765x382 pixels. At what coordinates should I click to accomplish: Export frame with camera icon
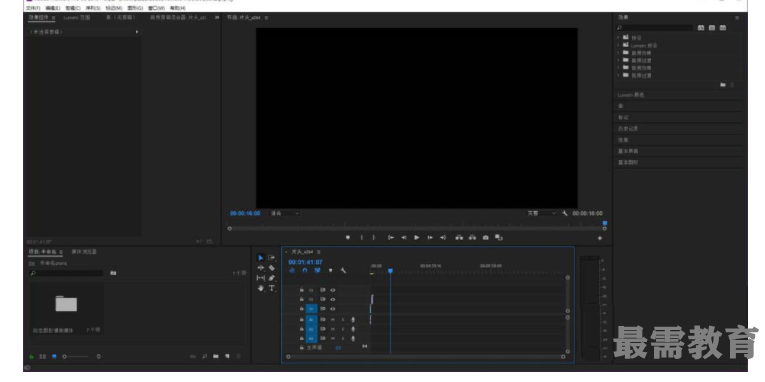(x=485, y=238)
